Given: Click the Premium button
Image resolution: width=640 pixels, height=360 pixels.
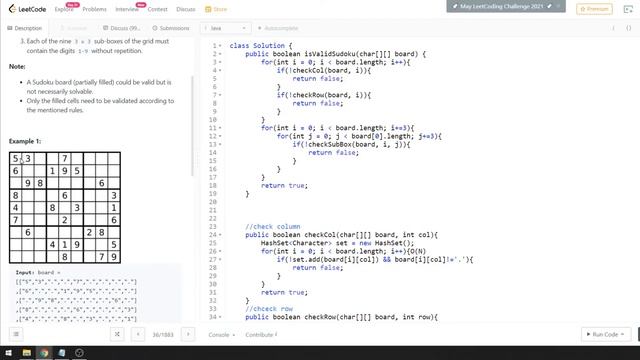Looking at the screenshot, I should [x=594, y=9].
